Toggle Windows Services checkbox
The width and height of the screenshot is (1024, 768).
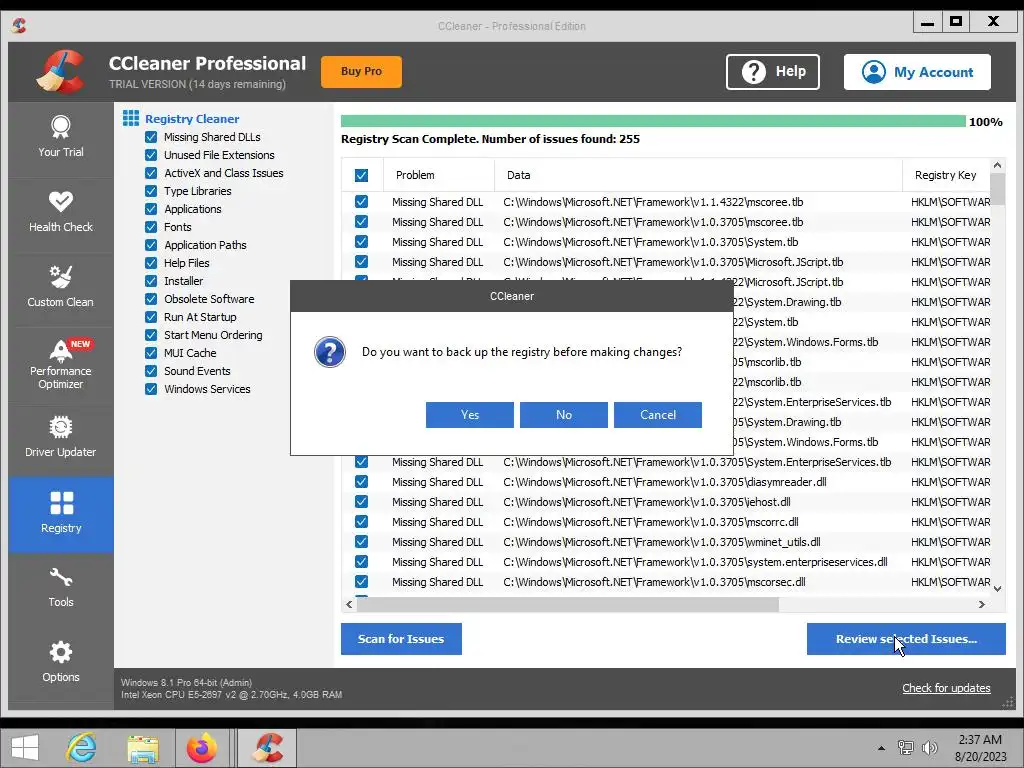click(x=151, y=389)
